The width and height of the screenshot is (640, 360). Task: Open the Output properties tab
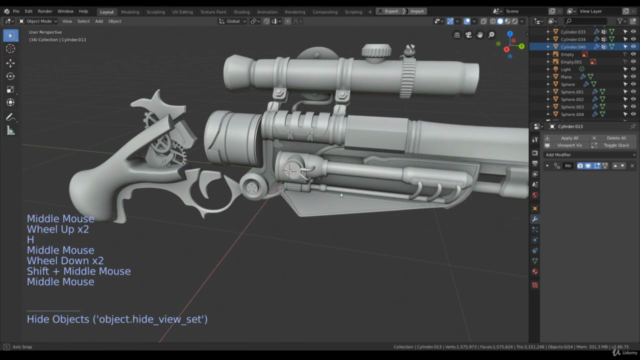point(535,164)
